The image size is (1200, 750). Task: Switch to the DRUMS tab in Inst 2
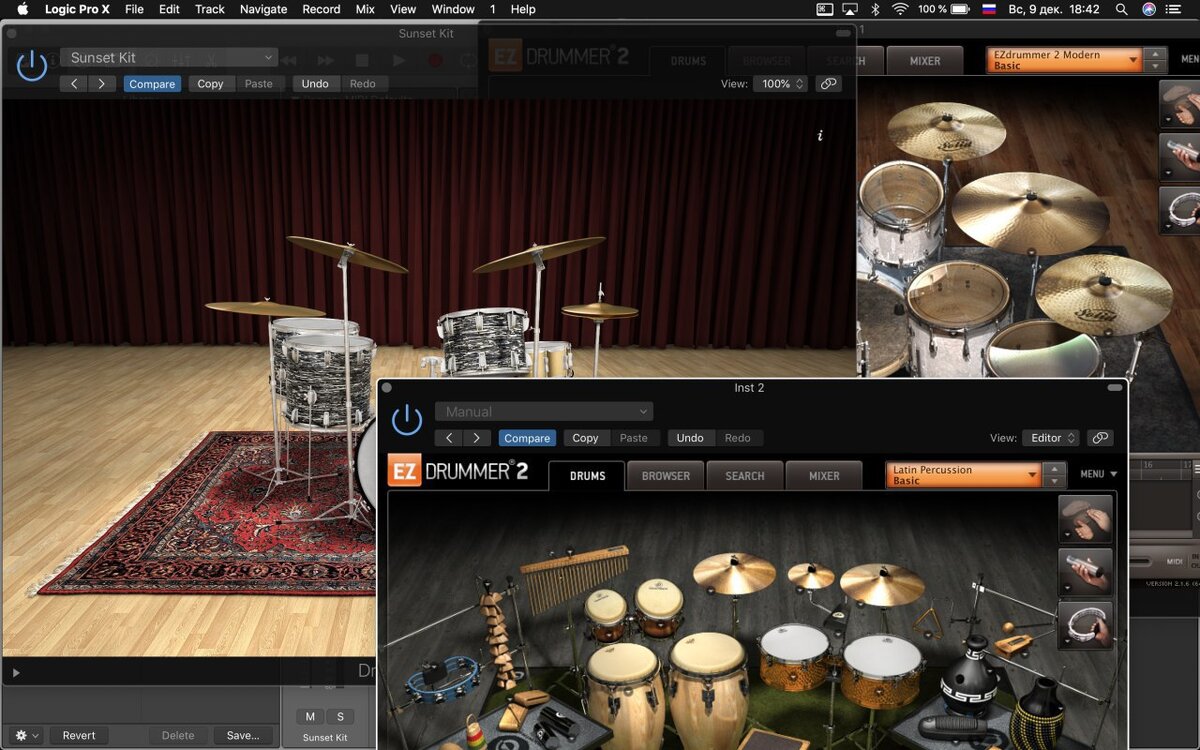point(587,476)
